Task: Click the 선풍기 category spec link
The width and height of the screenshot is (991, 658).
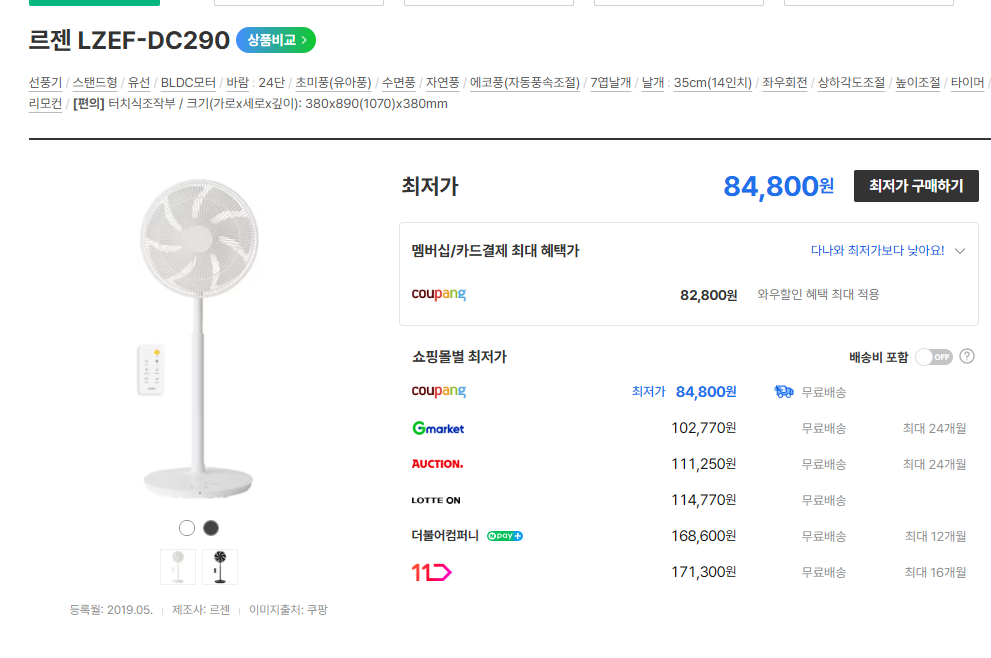Action: (x=45, y=83)
